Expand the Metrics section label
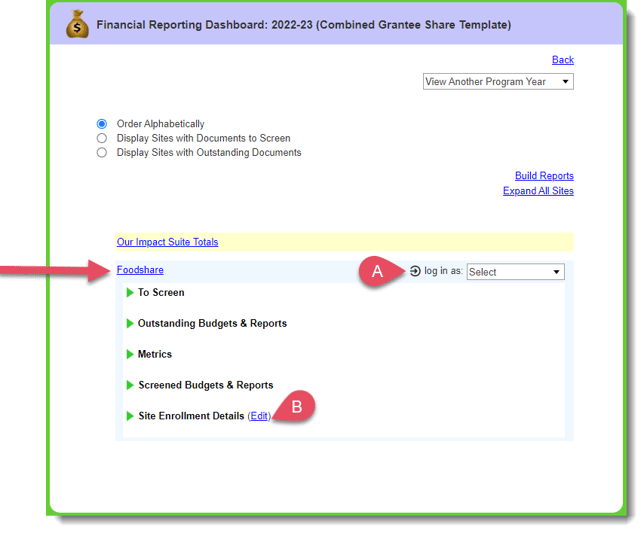The image size is (644, 533). 155,354
